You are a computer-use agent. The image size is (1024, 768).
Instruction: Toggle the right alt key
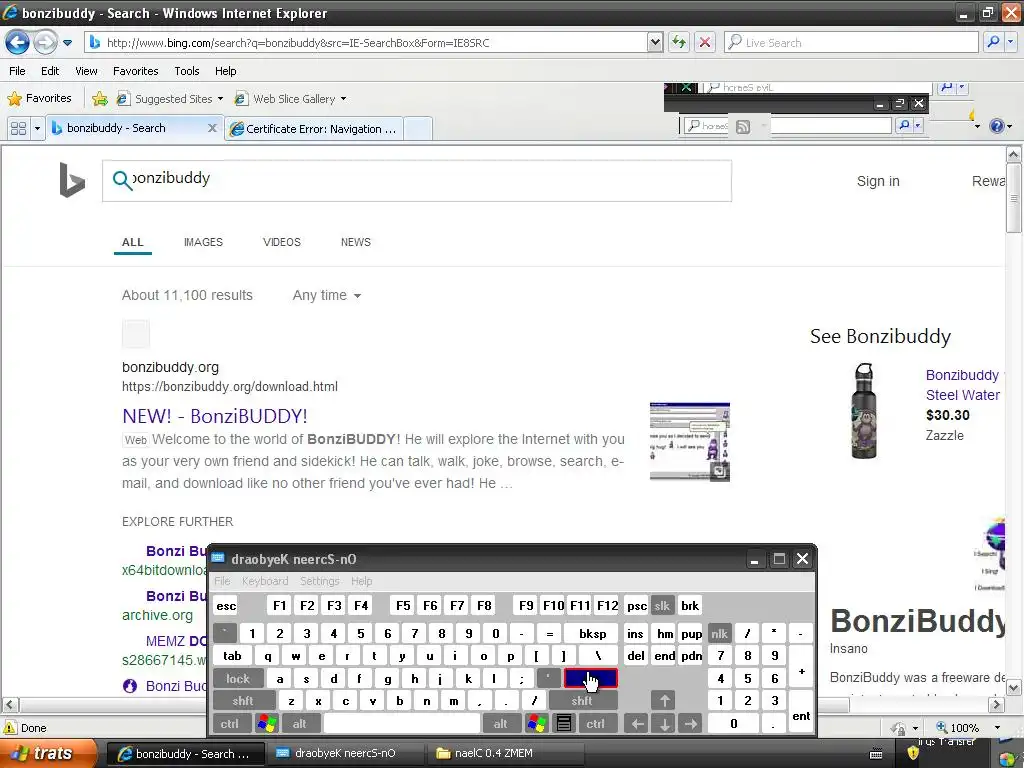[500, 724]
